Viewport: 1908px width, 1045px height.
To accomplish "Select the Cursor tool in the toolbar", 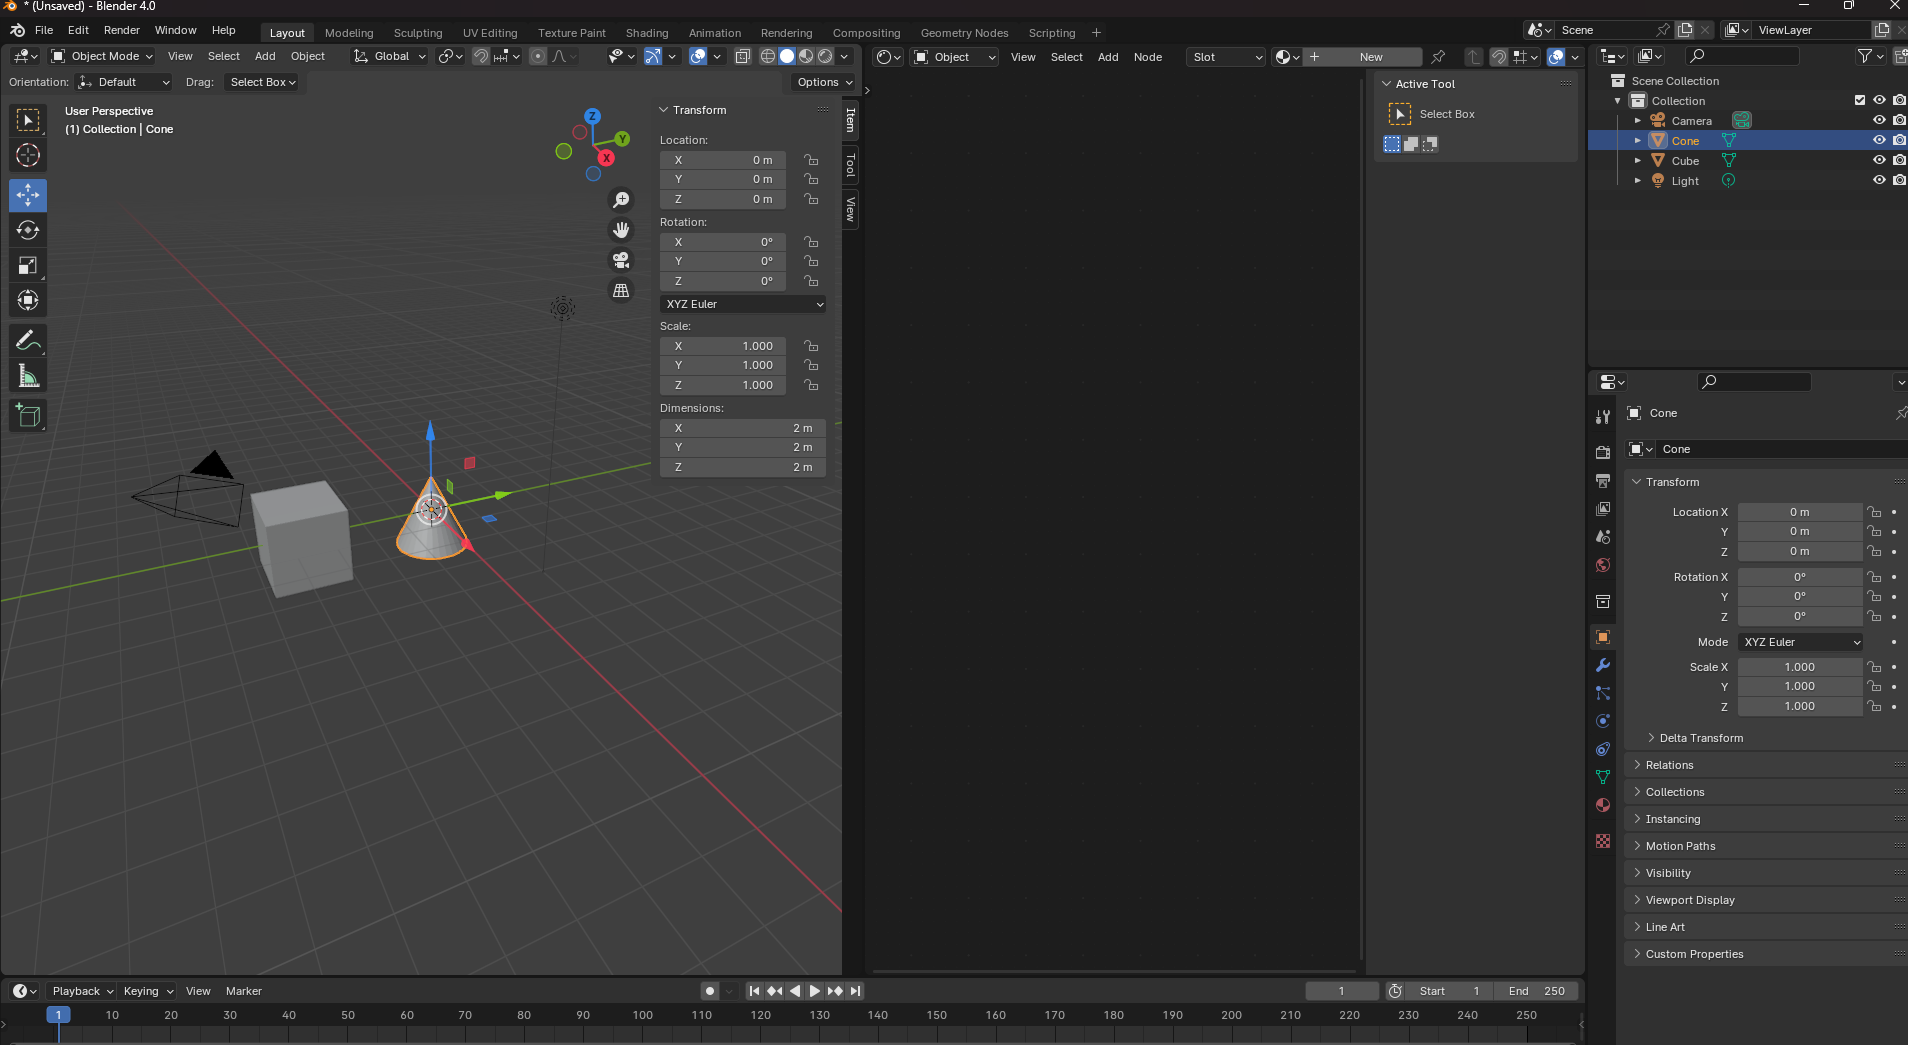I will [x=28, y=156].
